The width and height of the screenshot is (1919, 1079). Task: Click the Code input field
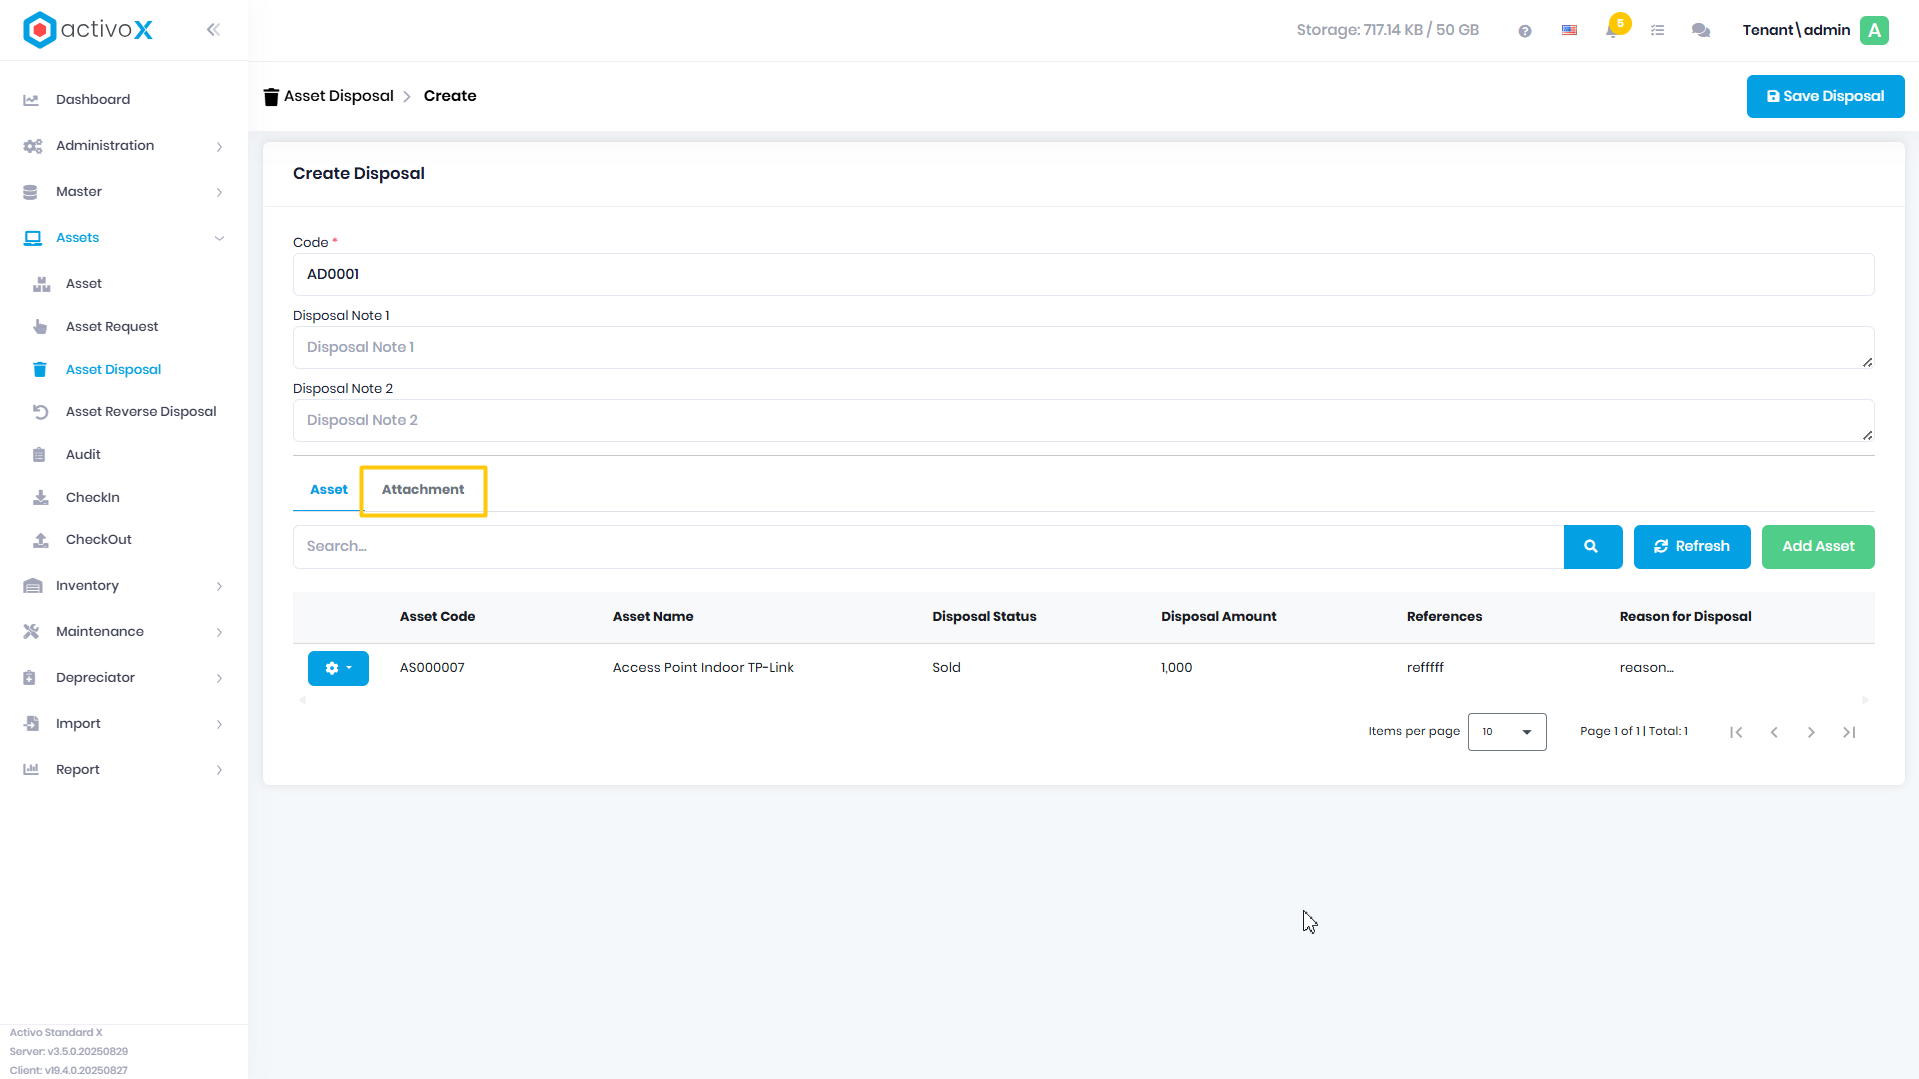pos(1083,274)
